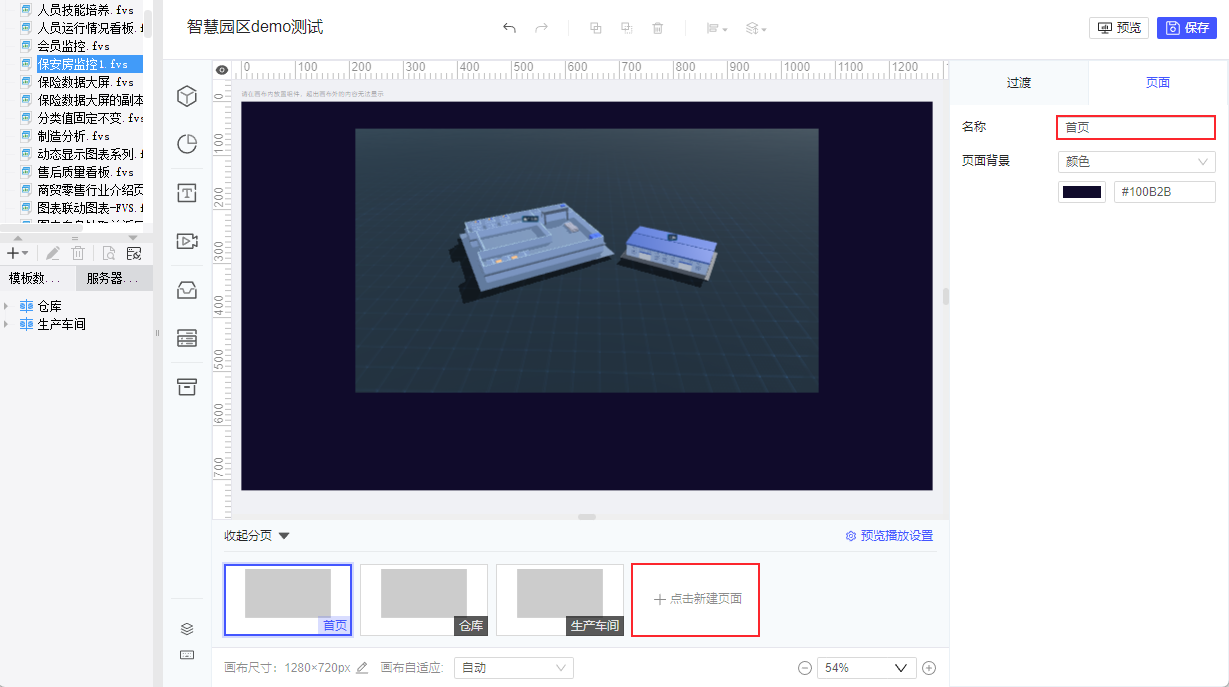Open file 保险数据大屏.fvs
Screen dimensions: 1229x687
click(85, 82)
